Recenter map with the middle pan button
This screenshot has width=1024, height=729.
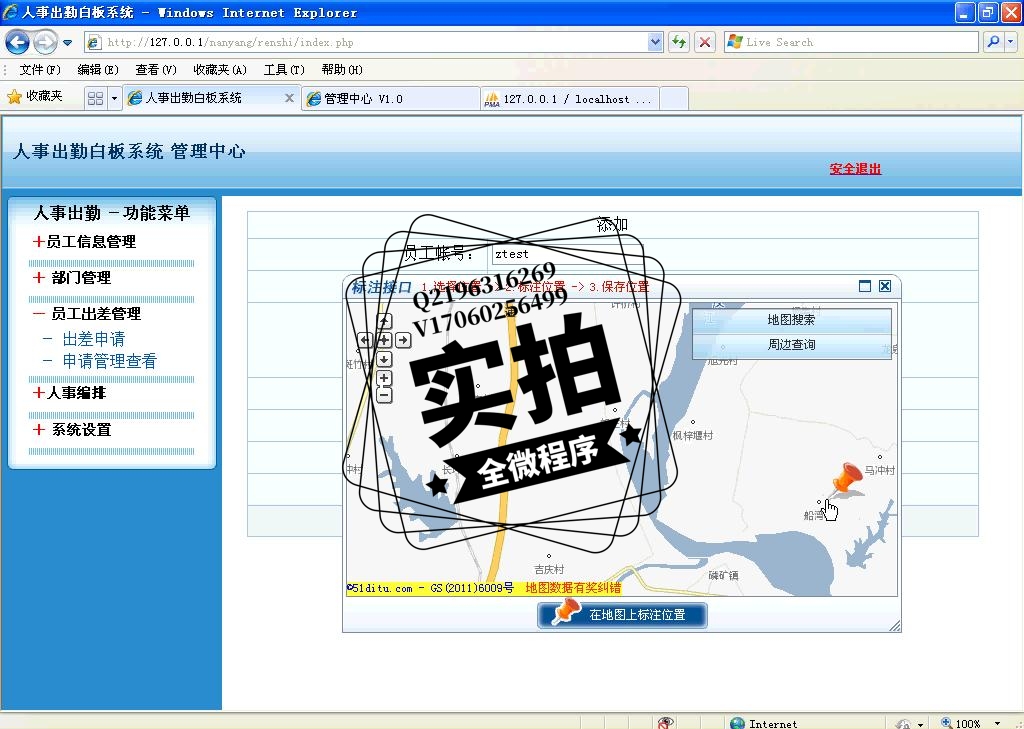click(x=384, y=340)
